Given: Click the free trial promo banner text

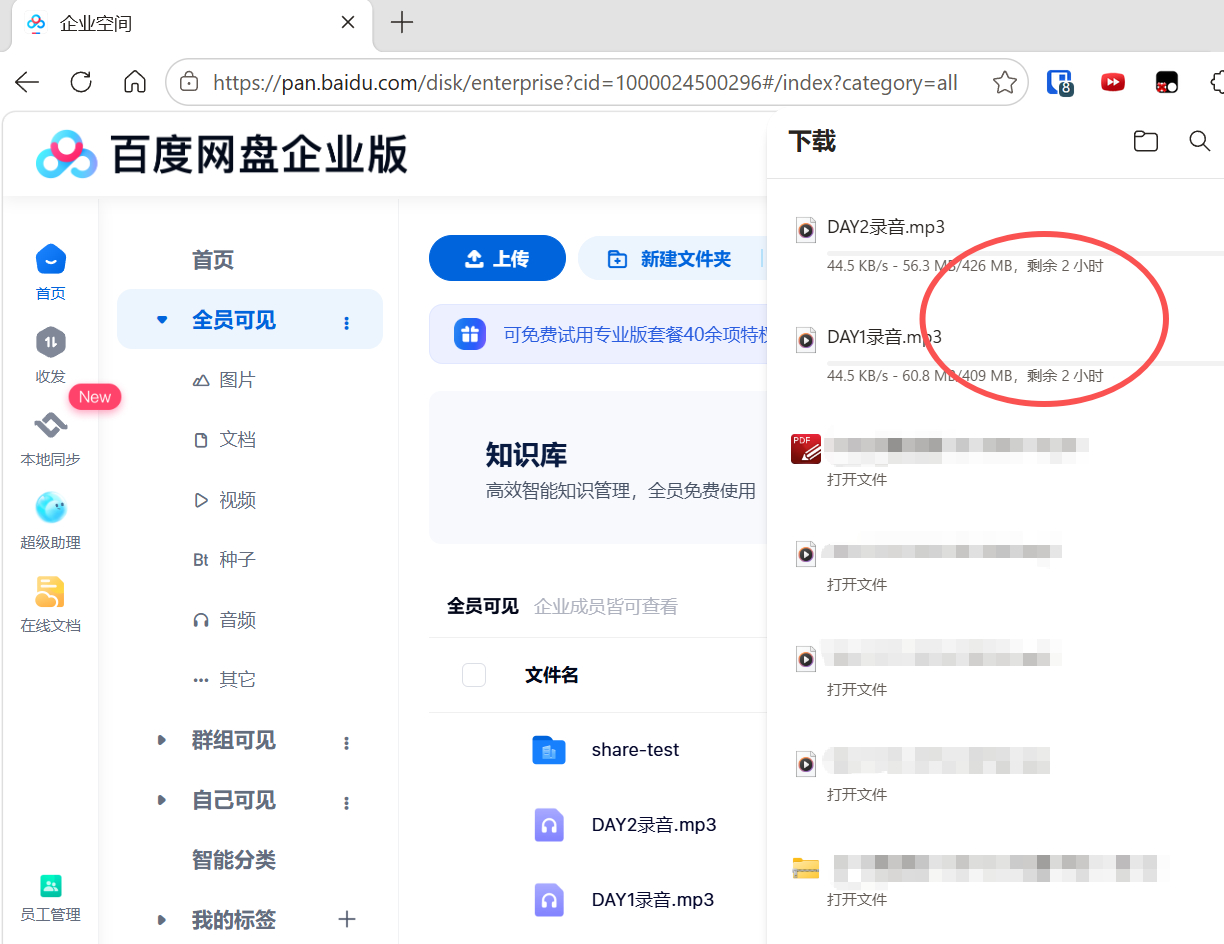Looking at the screenshot, I should point(636,334).
